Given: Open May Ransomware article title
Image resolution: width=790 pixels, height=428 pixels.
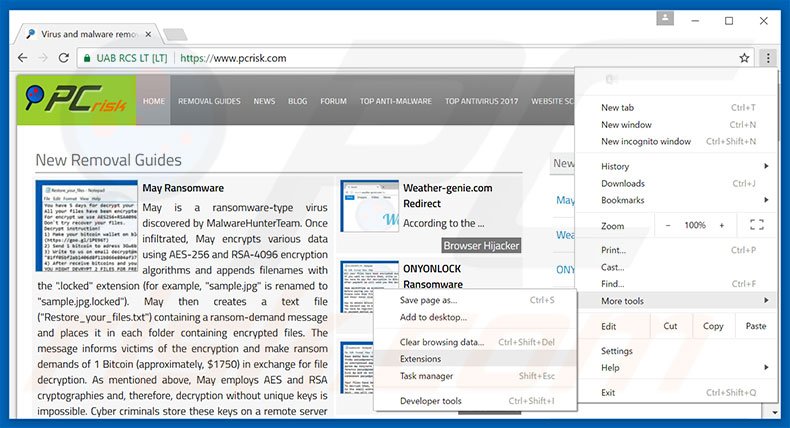Looking at the screenshot, I should 183,188.
